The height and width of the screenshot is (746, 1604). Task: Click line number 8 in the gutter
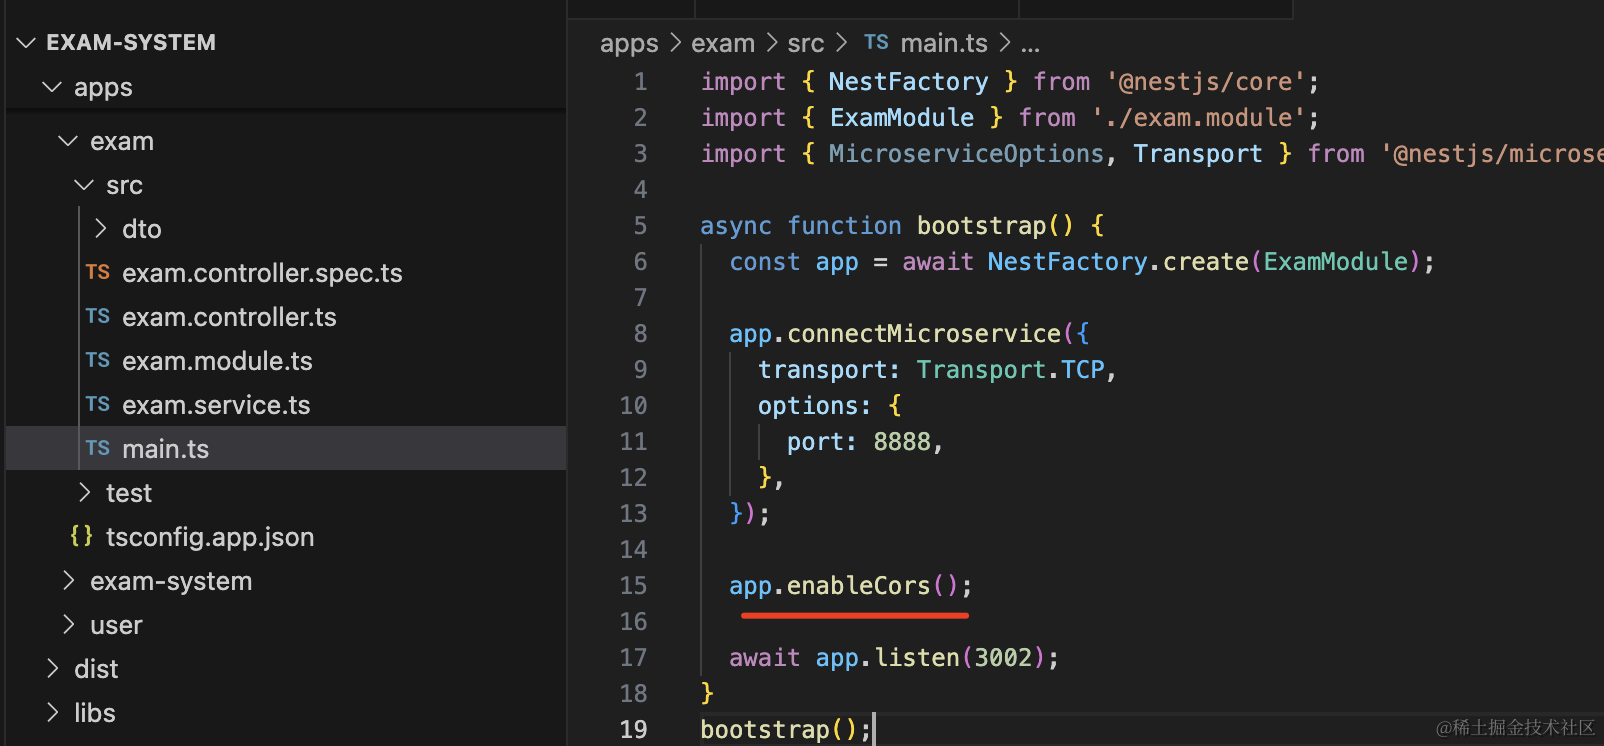[640, 334]
